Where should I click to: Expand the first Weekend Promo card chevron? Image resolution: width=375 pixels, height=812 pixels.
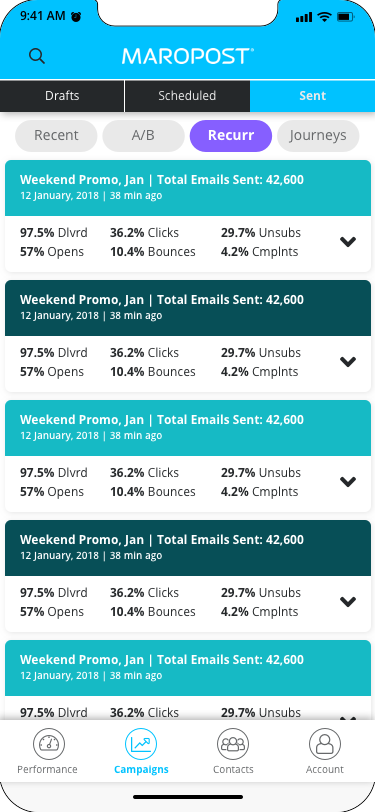click(348, 242)
